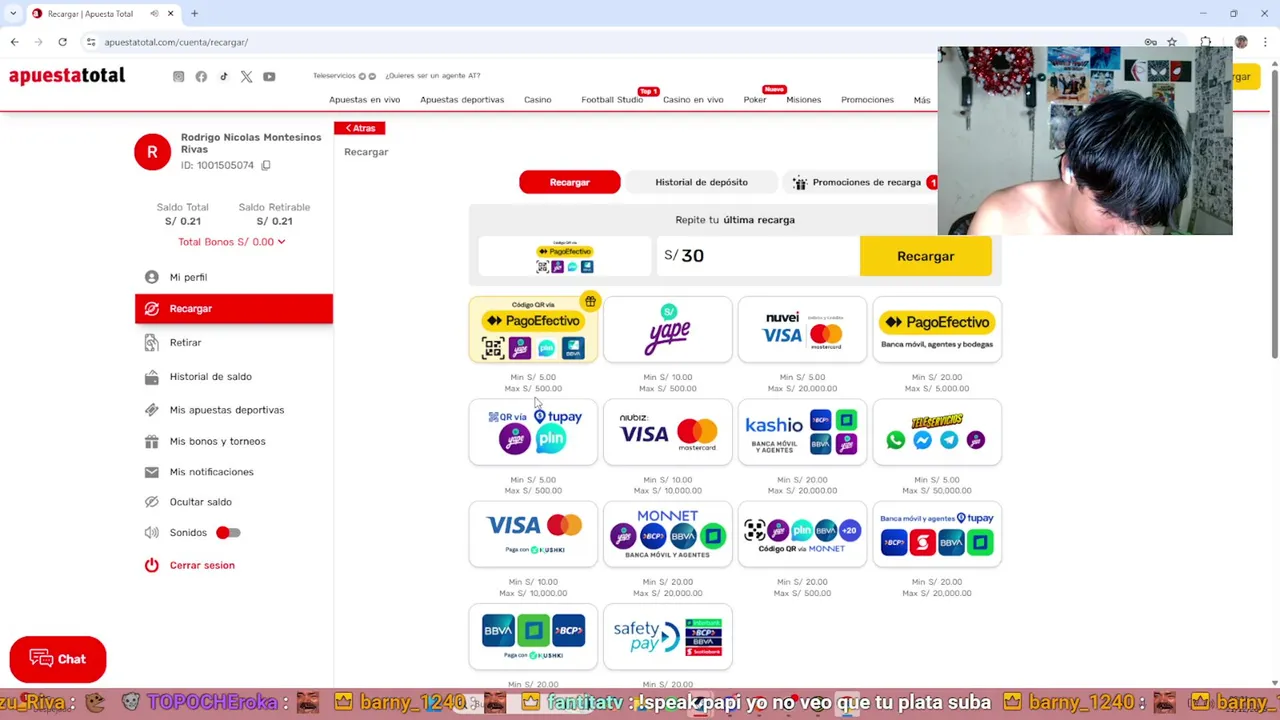Choose nubiz Visa Mastercard payment card
This screenshot has height=720, width=1280.
(x=668, y=432)
